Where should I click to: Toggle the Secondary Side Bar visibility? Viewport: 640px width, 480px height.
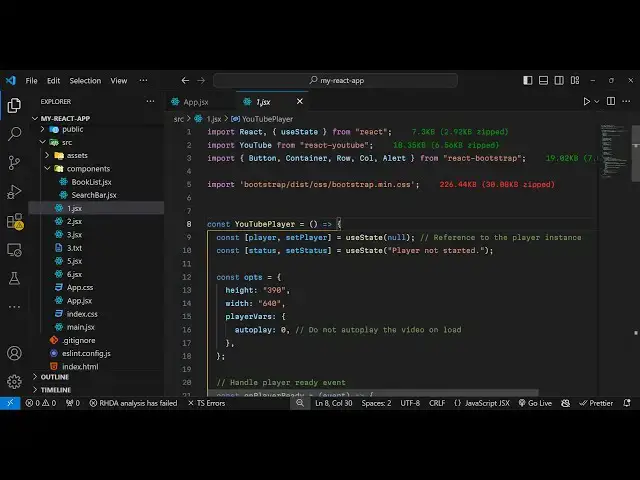click(559, 80)
